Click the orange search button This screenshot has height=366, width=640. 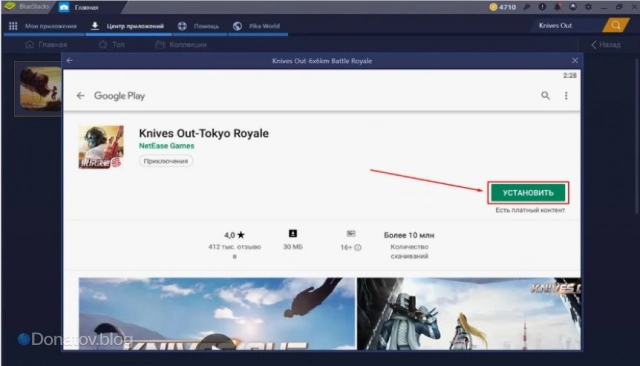tap(616, 25)
